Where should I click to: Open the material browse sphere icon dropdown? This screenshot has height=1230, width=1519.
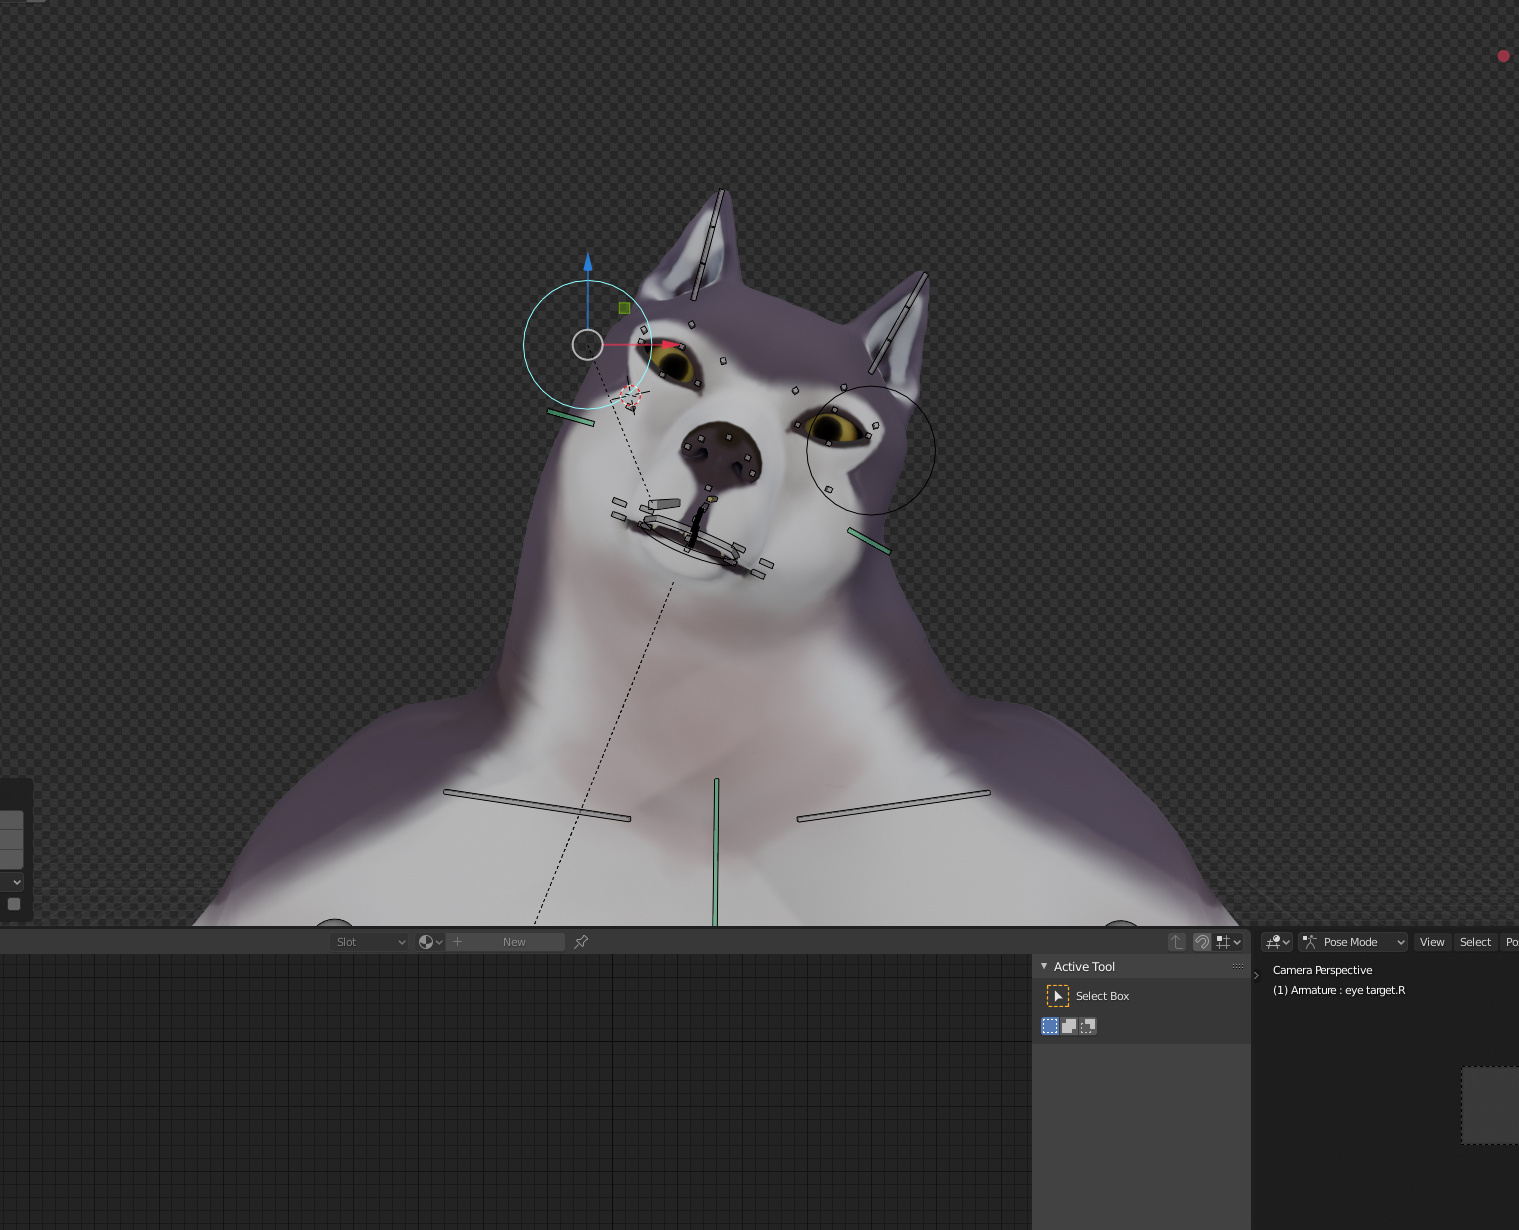[x=430, y=942]
